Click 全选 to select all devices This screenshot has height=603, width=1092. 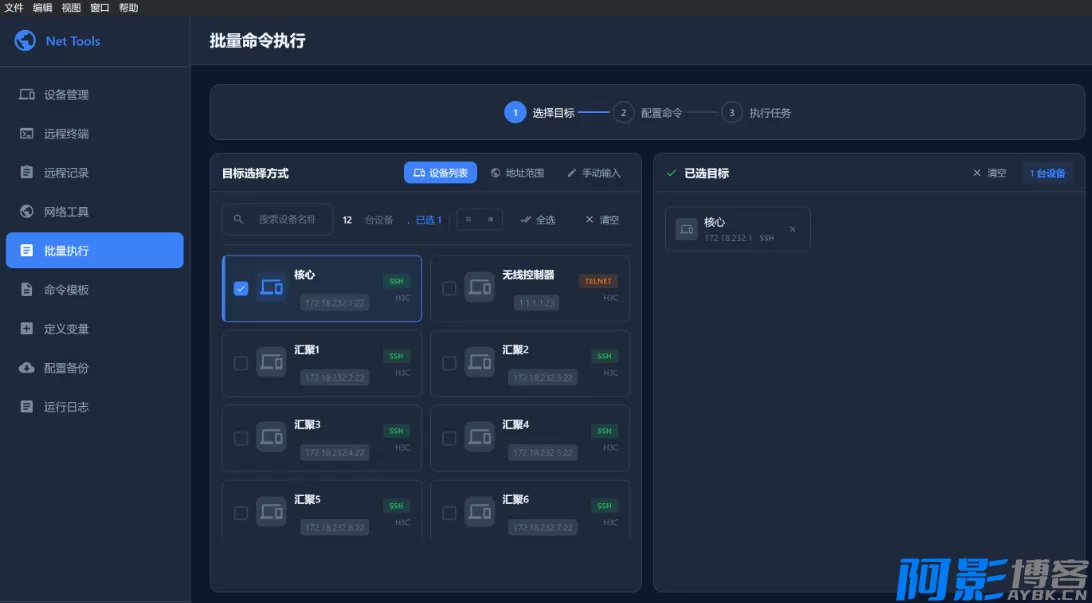[x=538, y=220]
